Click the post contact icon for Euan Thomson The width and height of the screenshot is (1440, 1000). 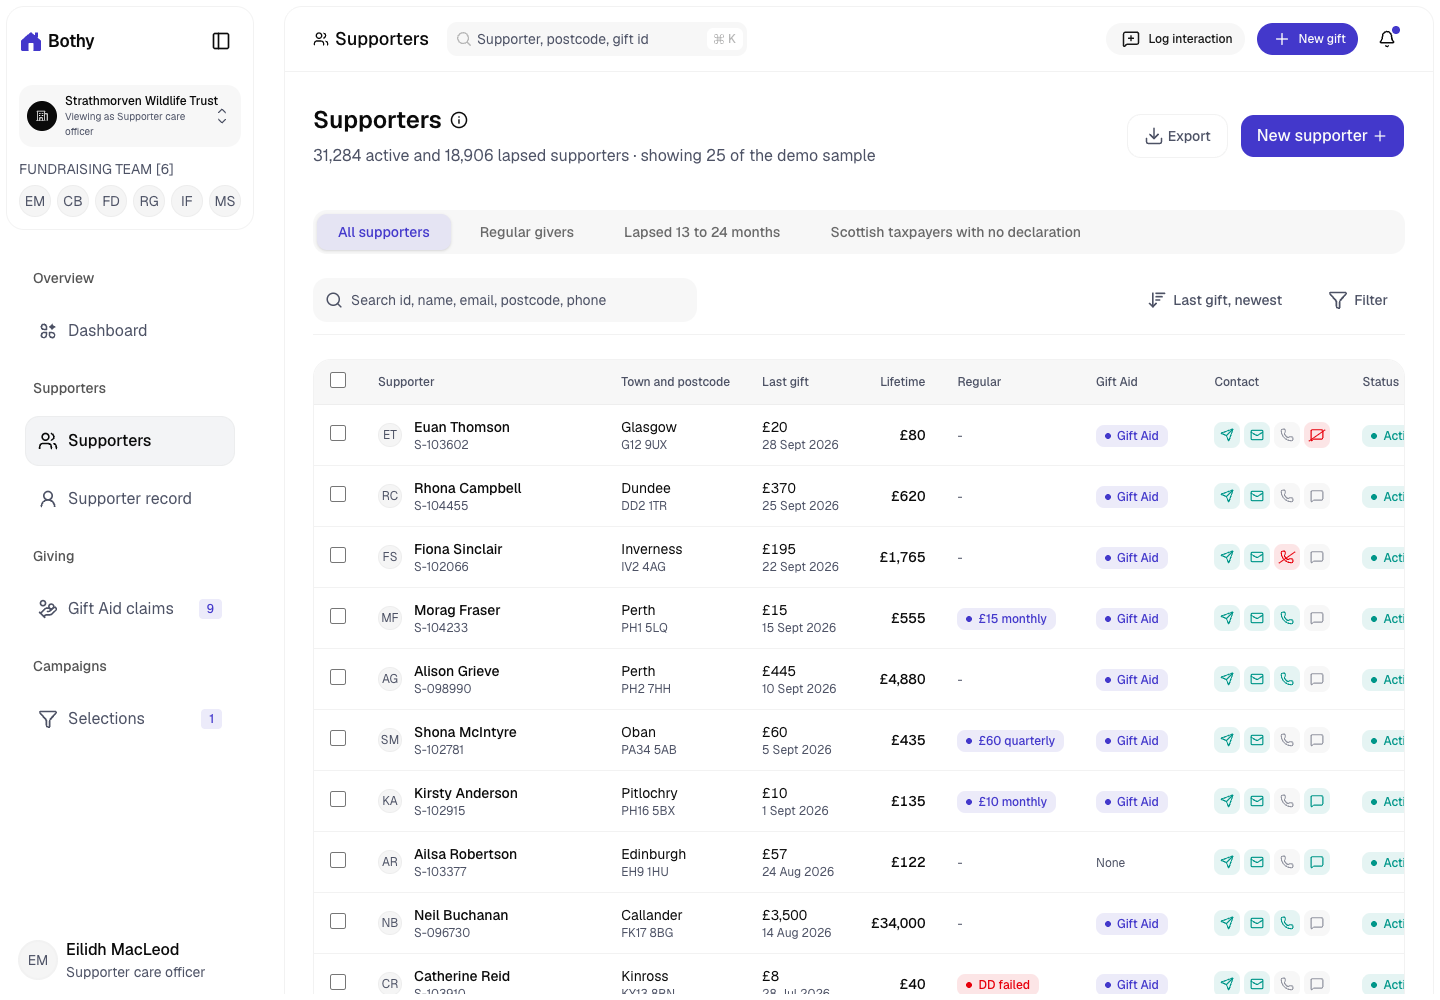1227,435
